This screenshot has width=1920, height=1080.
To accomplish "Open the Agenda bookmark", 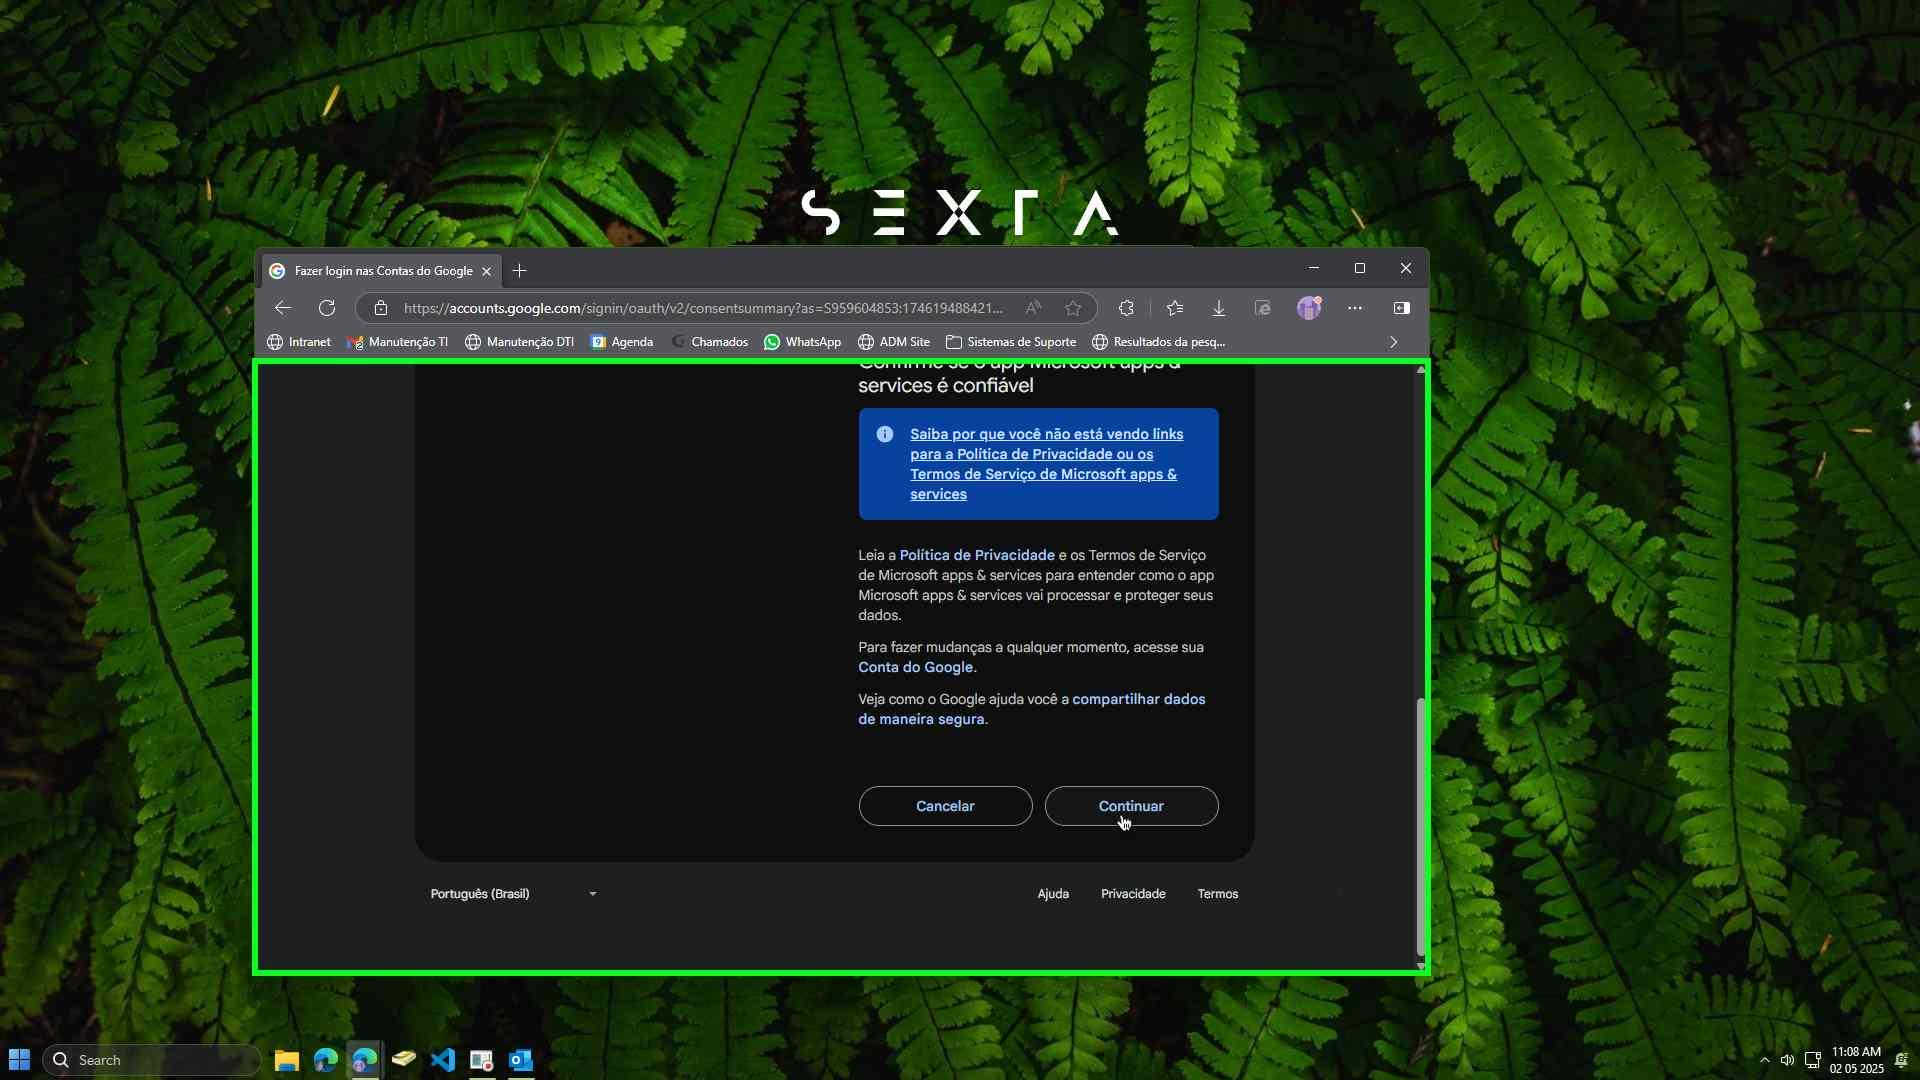I will point(622,342).
